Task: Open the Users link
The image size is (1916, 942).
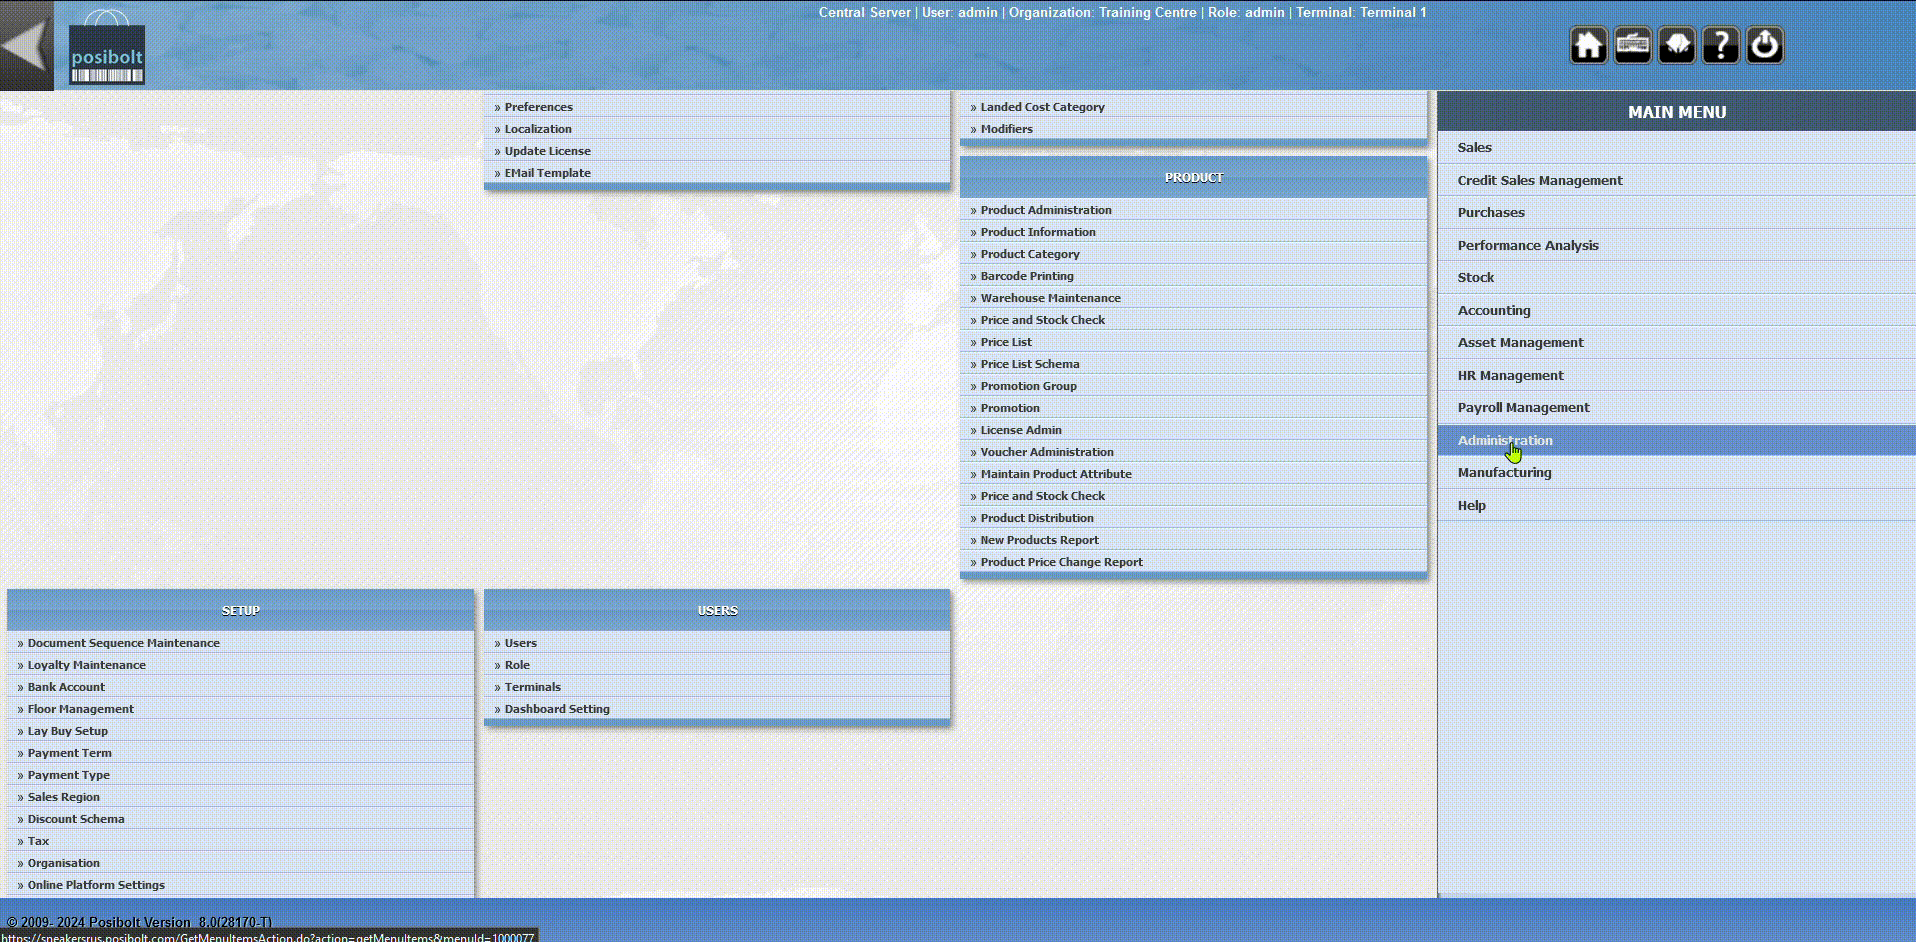Action: pos(520,643)
